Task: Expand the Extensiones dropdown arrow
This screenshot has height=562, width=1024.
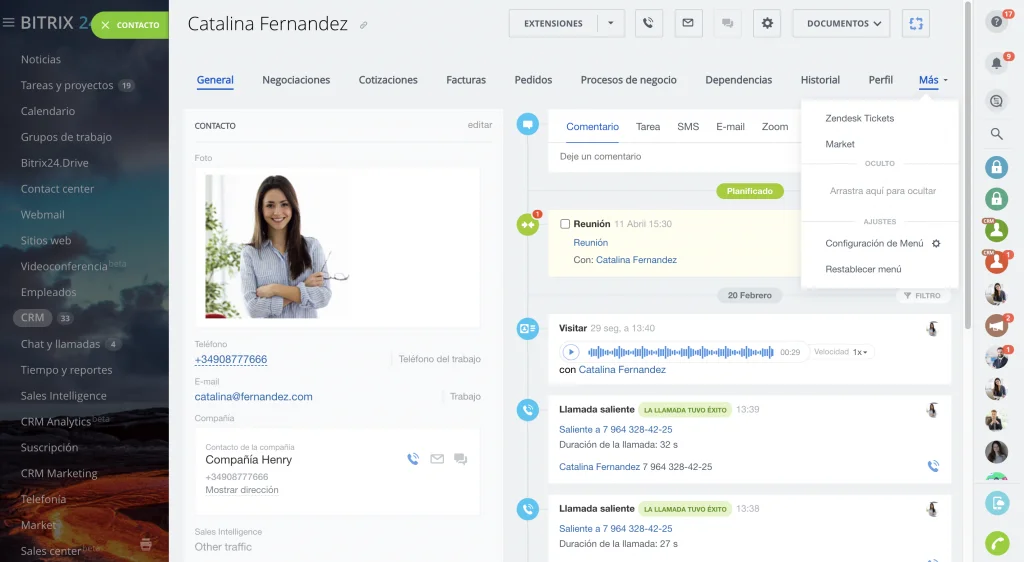Action: (x=611, y=23)
